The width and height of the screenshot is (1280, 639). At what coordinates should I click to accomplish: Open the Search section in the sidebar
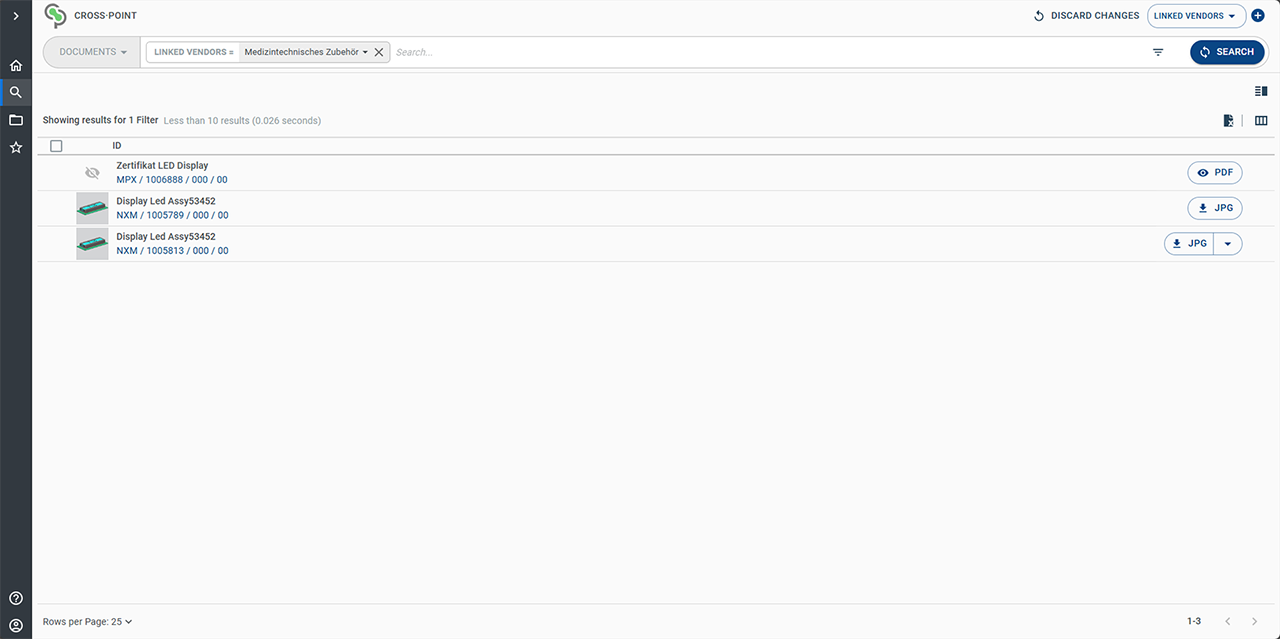(15, 91)
